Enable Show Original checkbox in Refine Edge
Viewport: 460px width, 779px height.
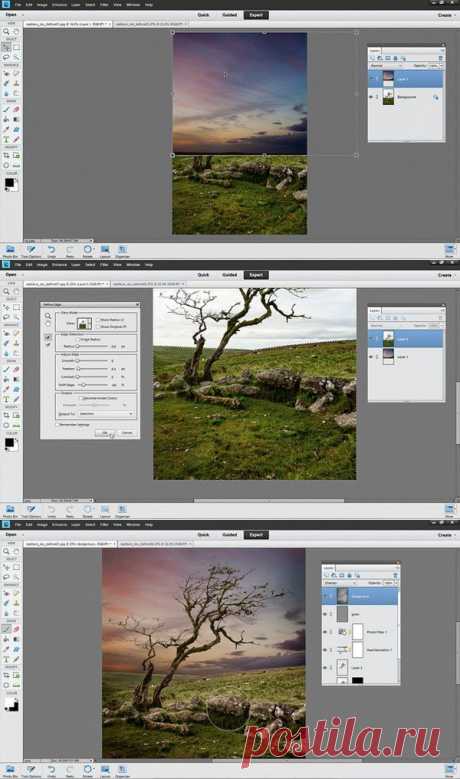click(x=98, y=326)
